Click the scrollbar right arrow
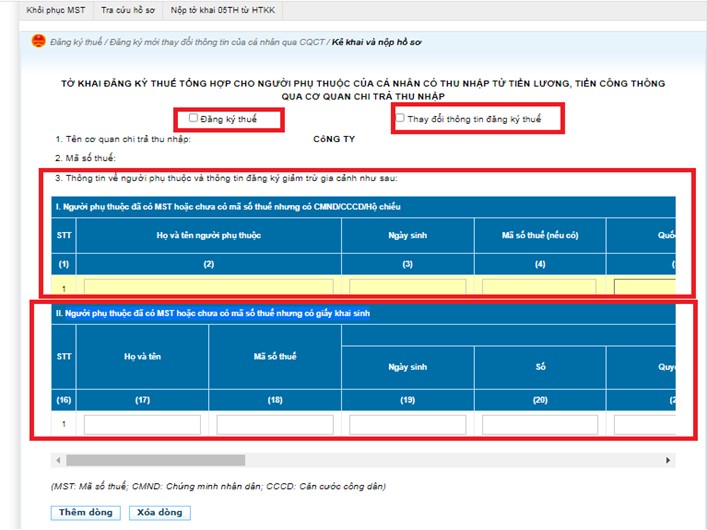The height and width of the screenshot is (530, 707). 668,461
